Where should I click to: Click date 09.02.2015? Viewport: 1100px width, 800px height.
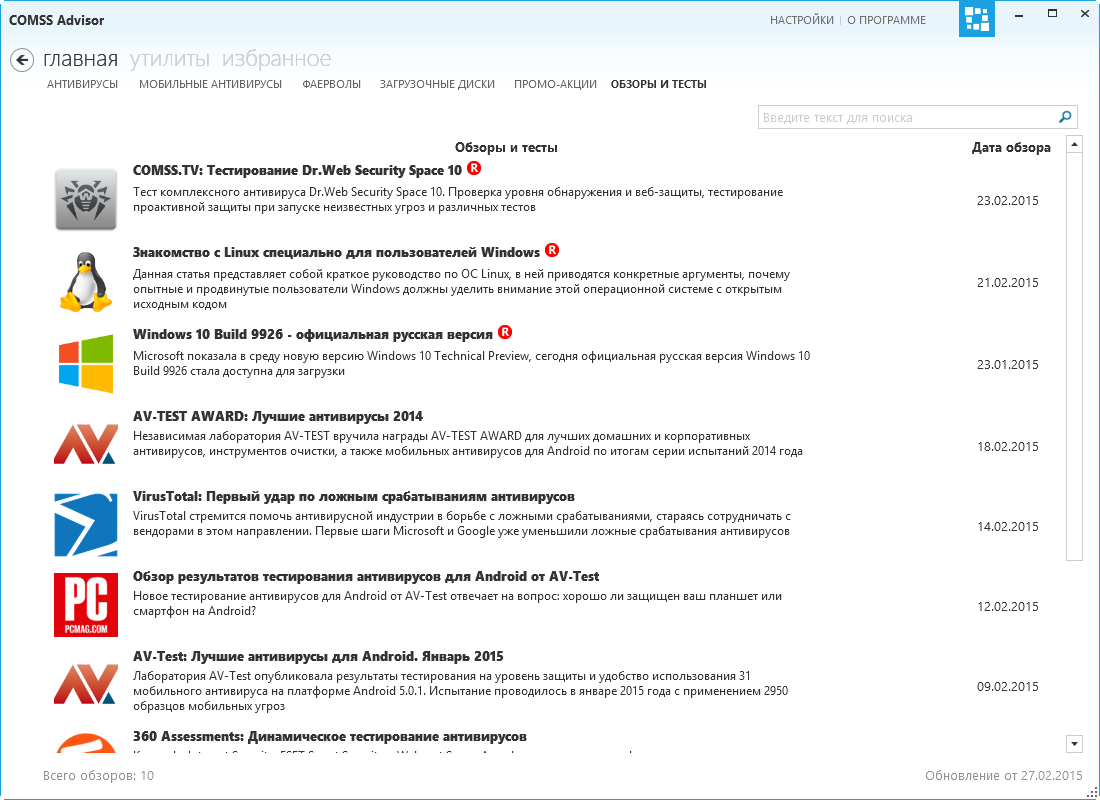[x=1007, y=687]
